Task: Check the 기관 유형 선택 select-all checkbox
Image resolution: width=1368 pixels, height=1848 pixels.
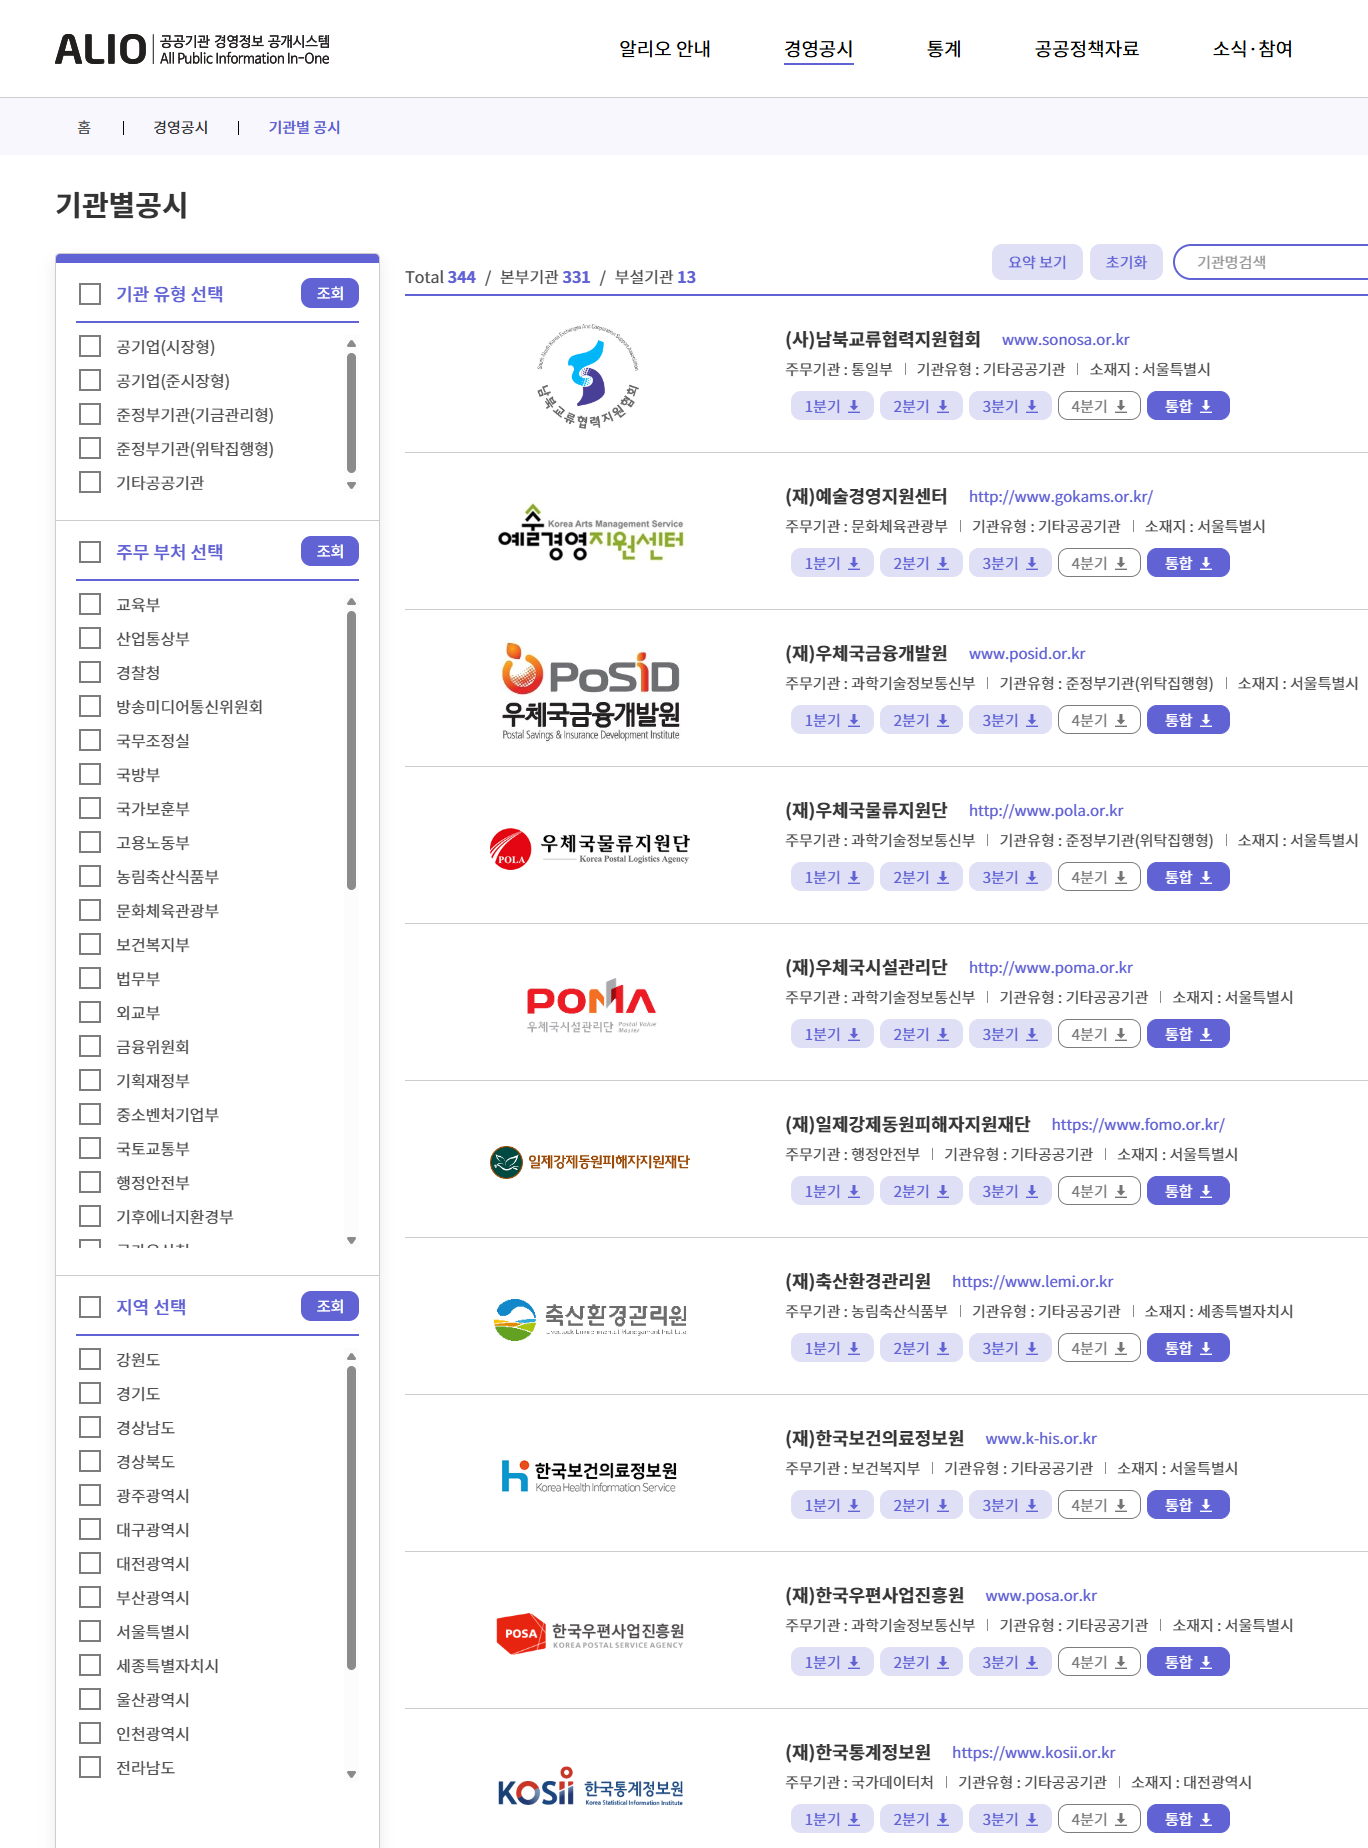Action: pos(90,294)
